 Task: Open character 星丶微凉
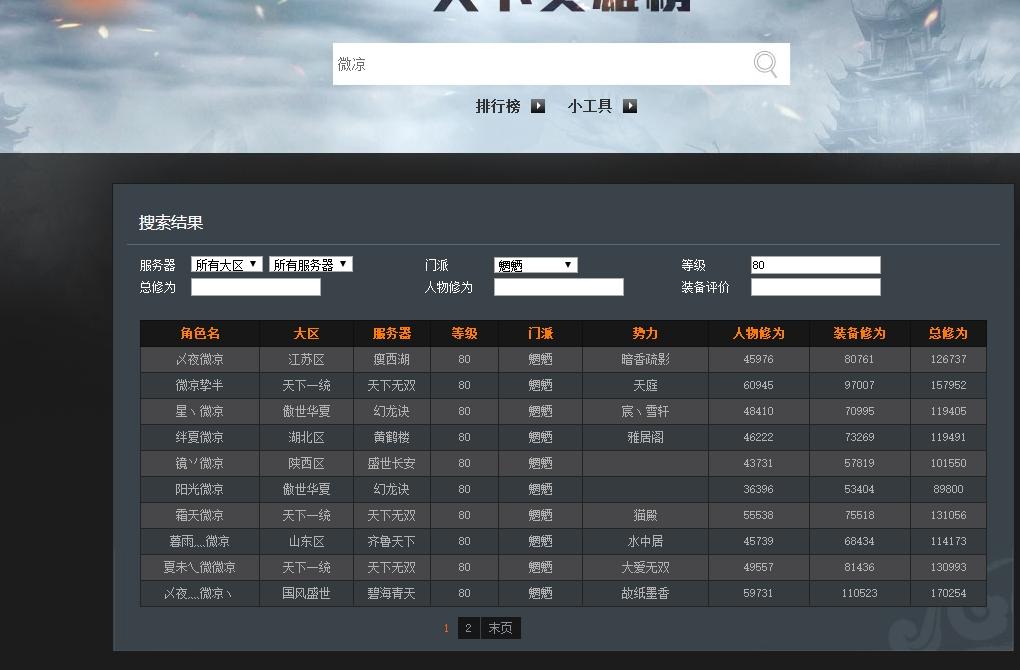click(200, 411)
